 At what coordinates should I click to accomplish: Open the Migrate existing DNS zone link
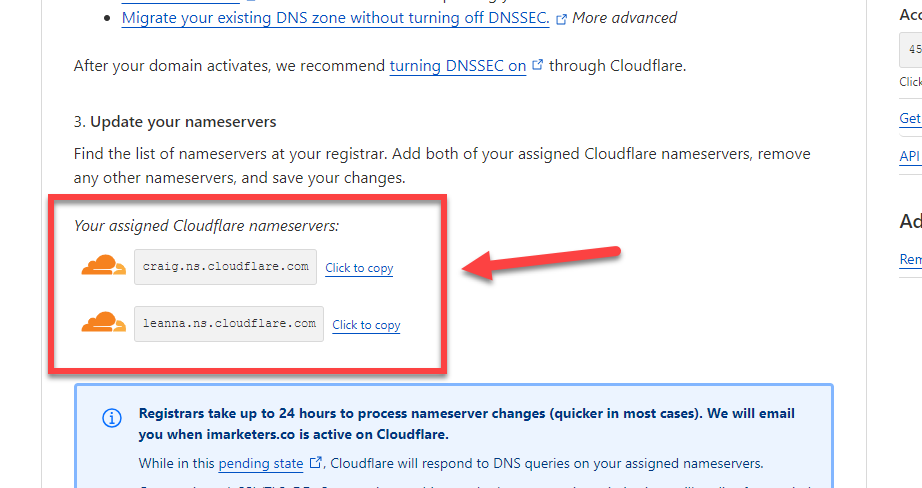coord(336,18)
